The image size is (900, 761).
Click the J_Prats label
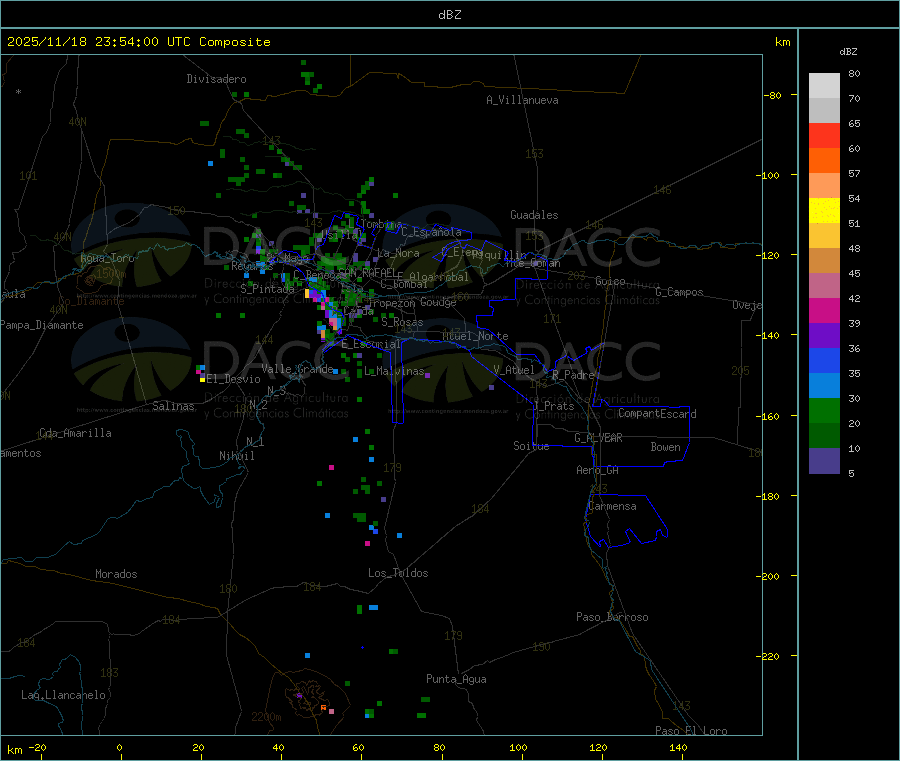553,406
